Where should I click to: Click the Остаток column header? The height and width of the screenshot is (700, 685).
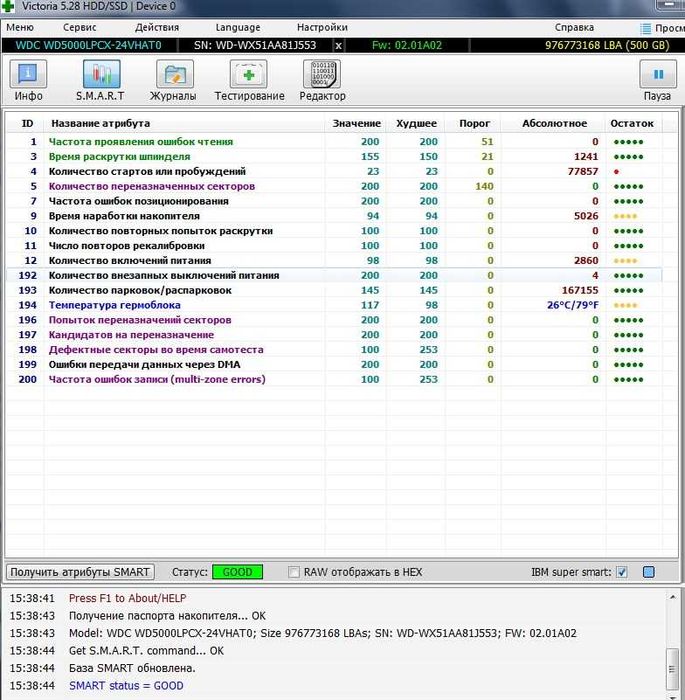pyautogui.click(x=632, y=124)
